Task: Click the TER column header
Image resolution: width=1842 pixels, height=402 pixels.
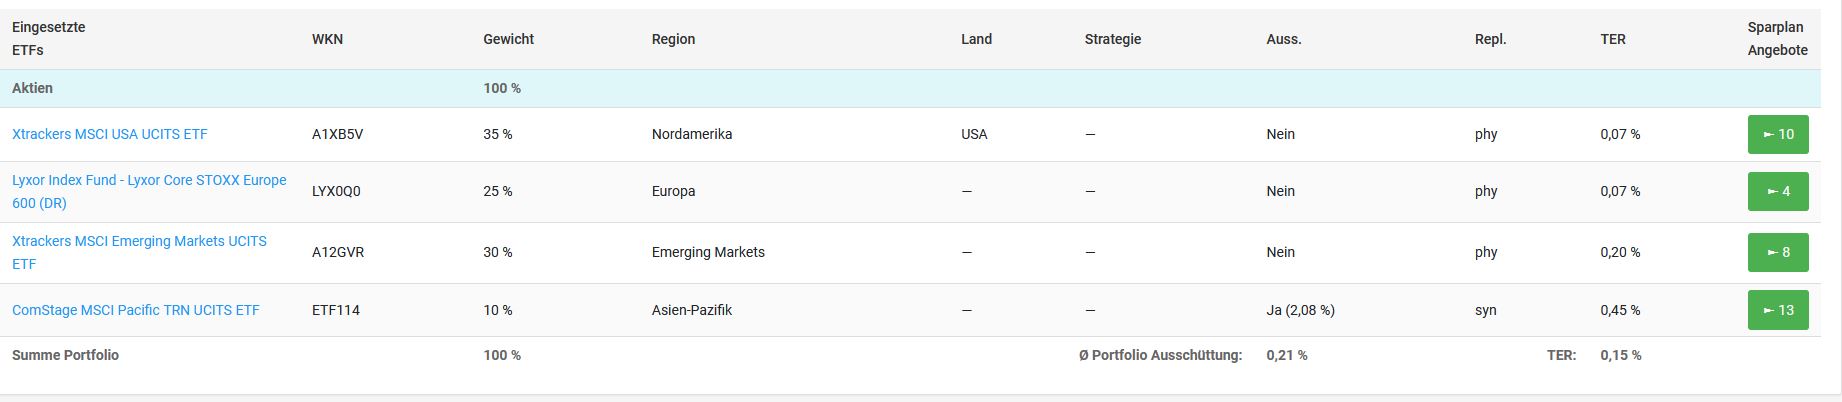Action: [1612, 39]
